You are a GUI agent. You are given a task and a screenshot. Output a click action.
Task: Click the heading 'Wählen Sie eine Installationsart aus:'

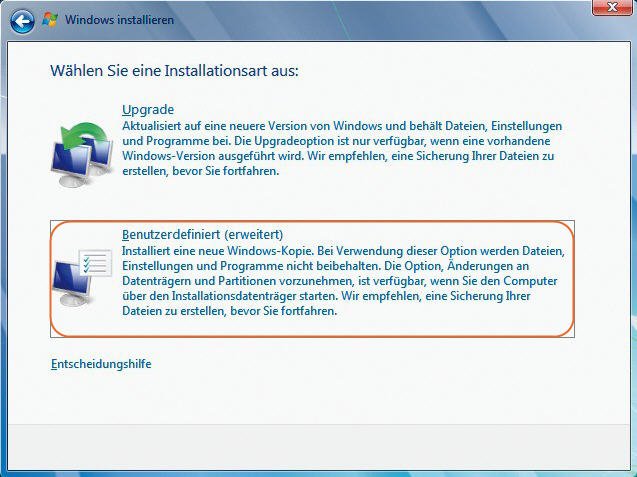pyautogui.click(x=174, y=71)
